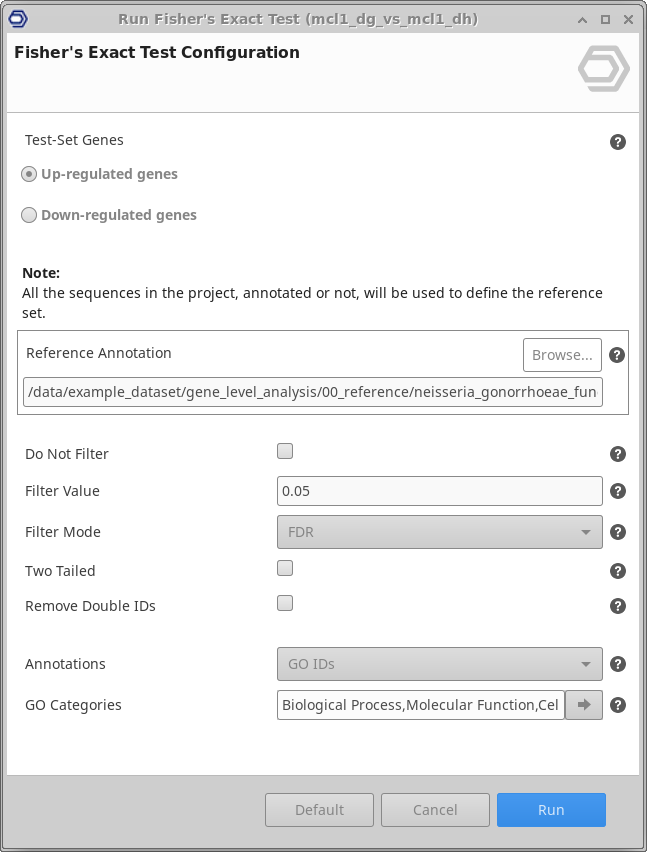The height and width of the screenshot is (852, 647).
Task: Open help for Reference Annotation
Action: pos(618,355)
